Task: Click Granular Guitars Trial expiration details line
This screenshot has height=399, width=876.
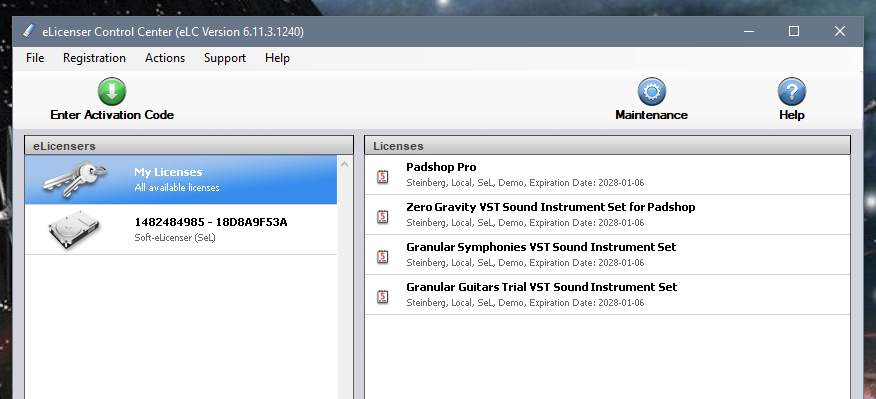Action: pos(525,303)
